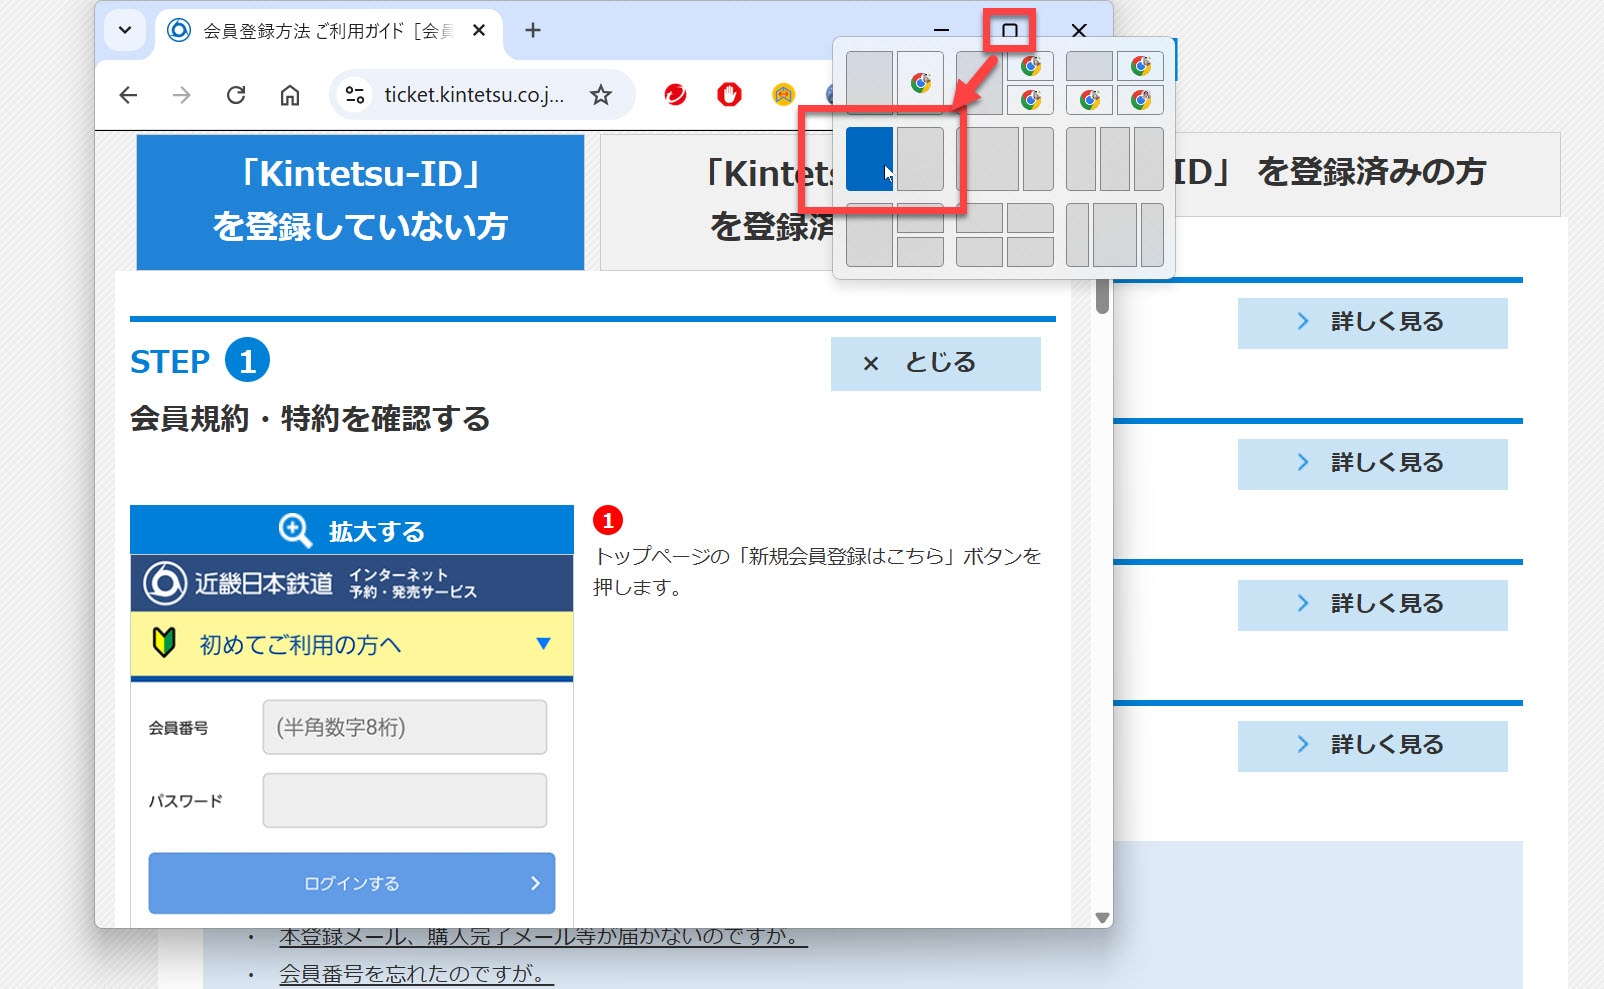Screen dimensions: 1604x989
Task: Open the tab search dropdown arrow
Action: pyautogui.click(x=125, y=30)
